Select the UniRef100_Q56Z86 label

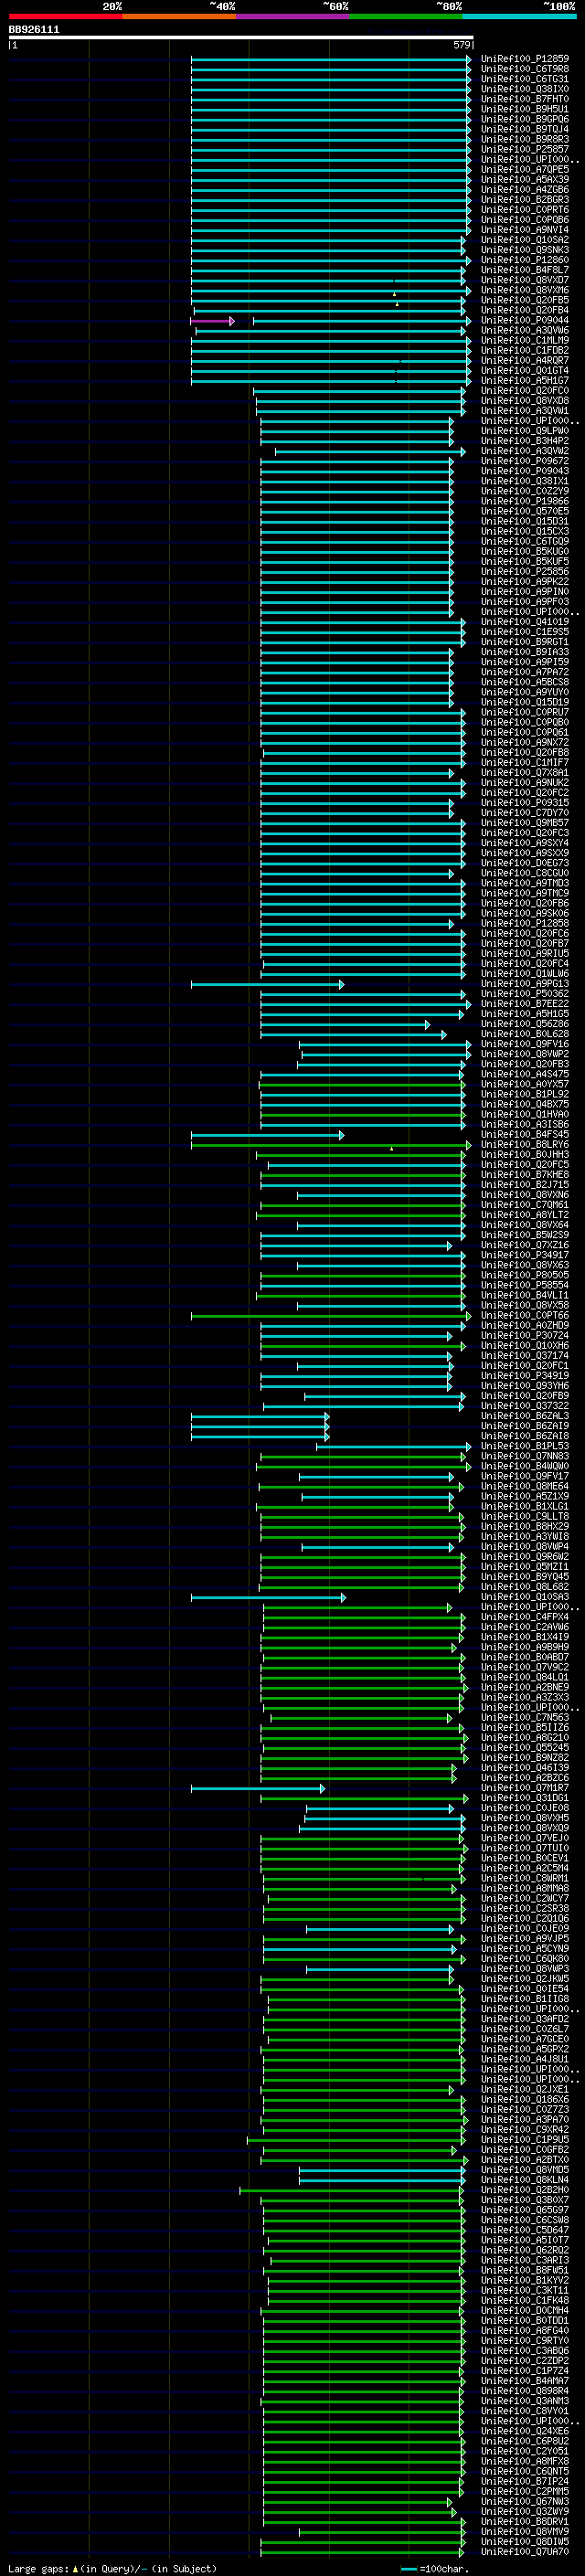525,1024
